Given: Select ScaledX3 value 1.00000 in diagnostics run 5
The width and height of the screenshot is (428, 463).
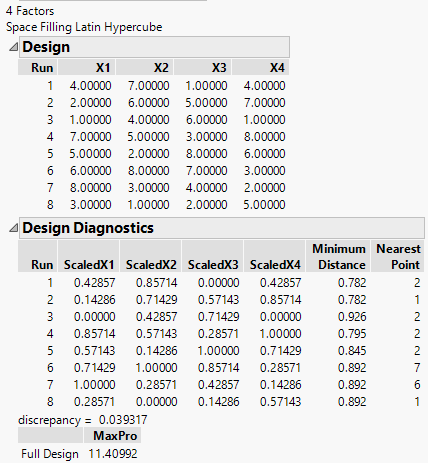Looking at the screenshot, I should pyautogui.click(x=218, y=351).
